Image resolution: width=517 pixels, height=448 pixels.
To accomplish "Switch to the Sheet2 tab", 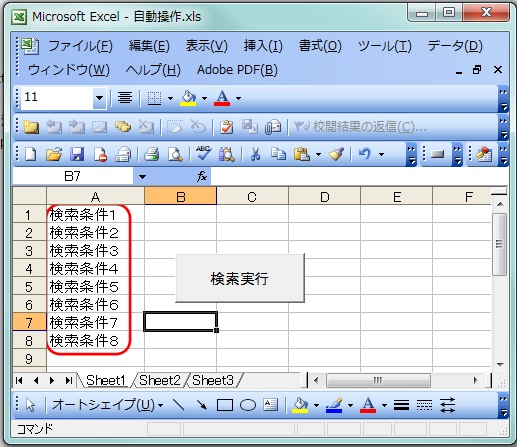I will click(x=160, y=380).
